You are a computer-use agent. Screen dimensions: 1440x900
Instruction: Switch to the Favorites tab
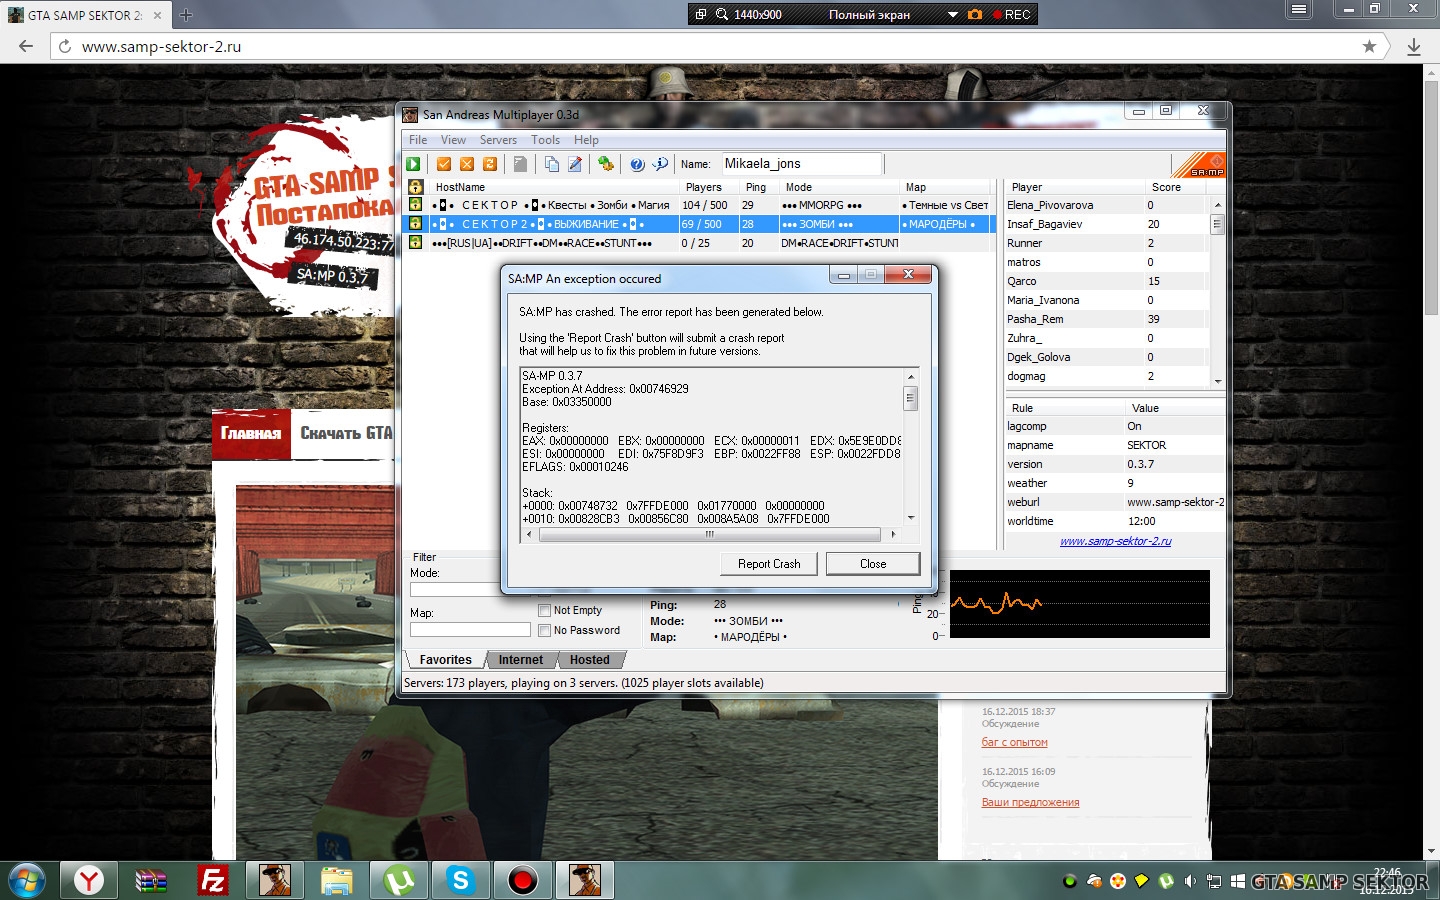[x=445, y=660]
